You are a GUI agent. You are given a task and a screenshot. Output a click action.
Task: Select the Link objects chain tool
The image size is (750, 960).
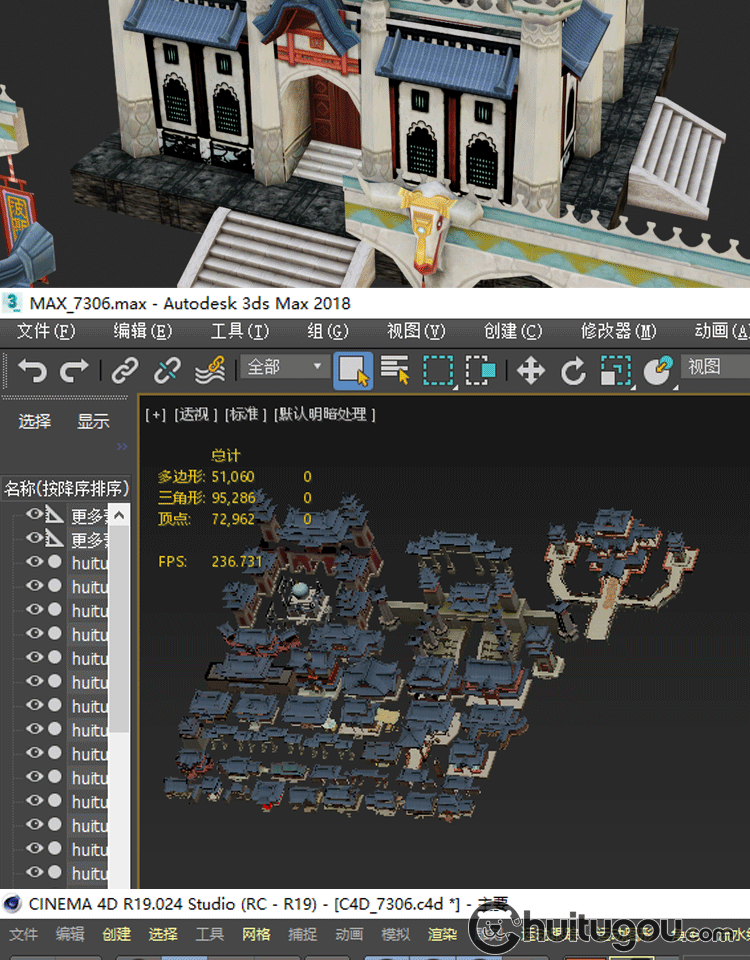tap(124, 370)
